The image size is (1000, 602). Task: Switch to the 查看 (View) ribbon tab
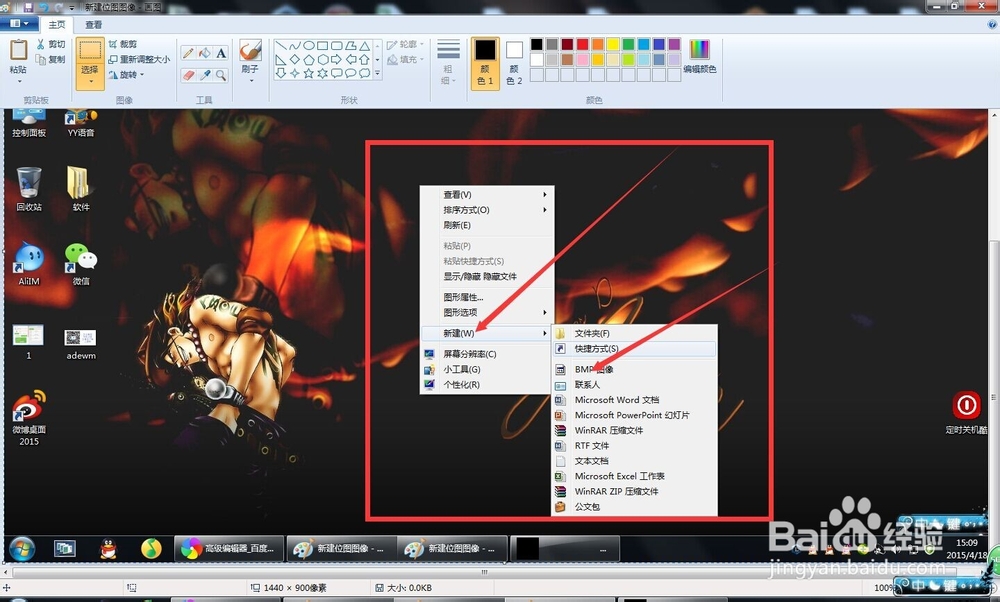coord(93,25)
